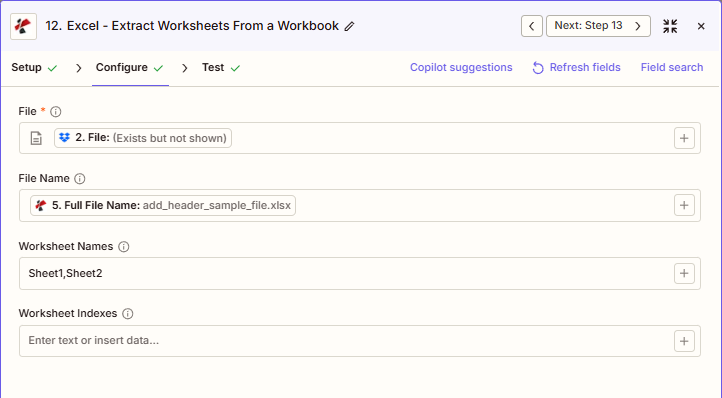Click the Setup tab green checkmark
The image size is (722, 398).
pos(52,68)
